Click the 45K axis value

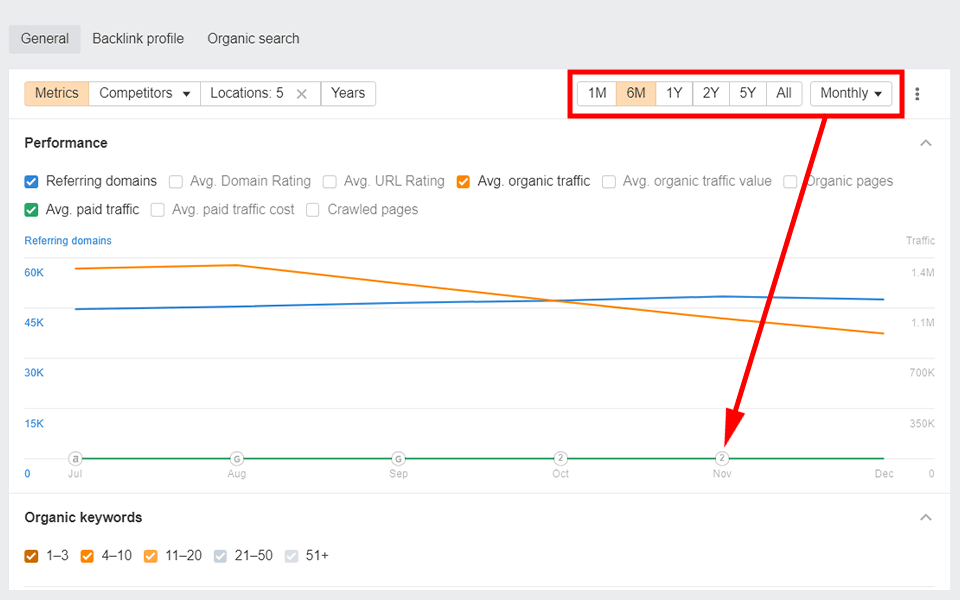pyautogui.click(x=34, y=323)
